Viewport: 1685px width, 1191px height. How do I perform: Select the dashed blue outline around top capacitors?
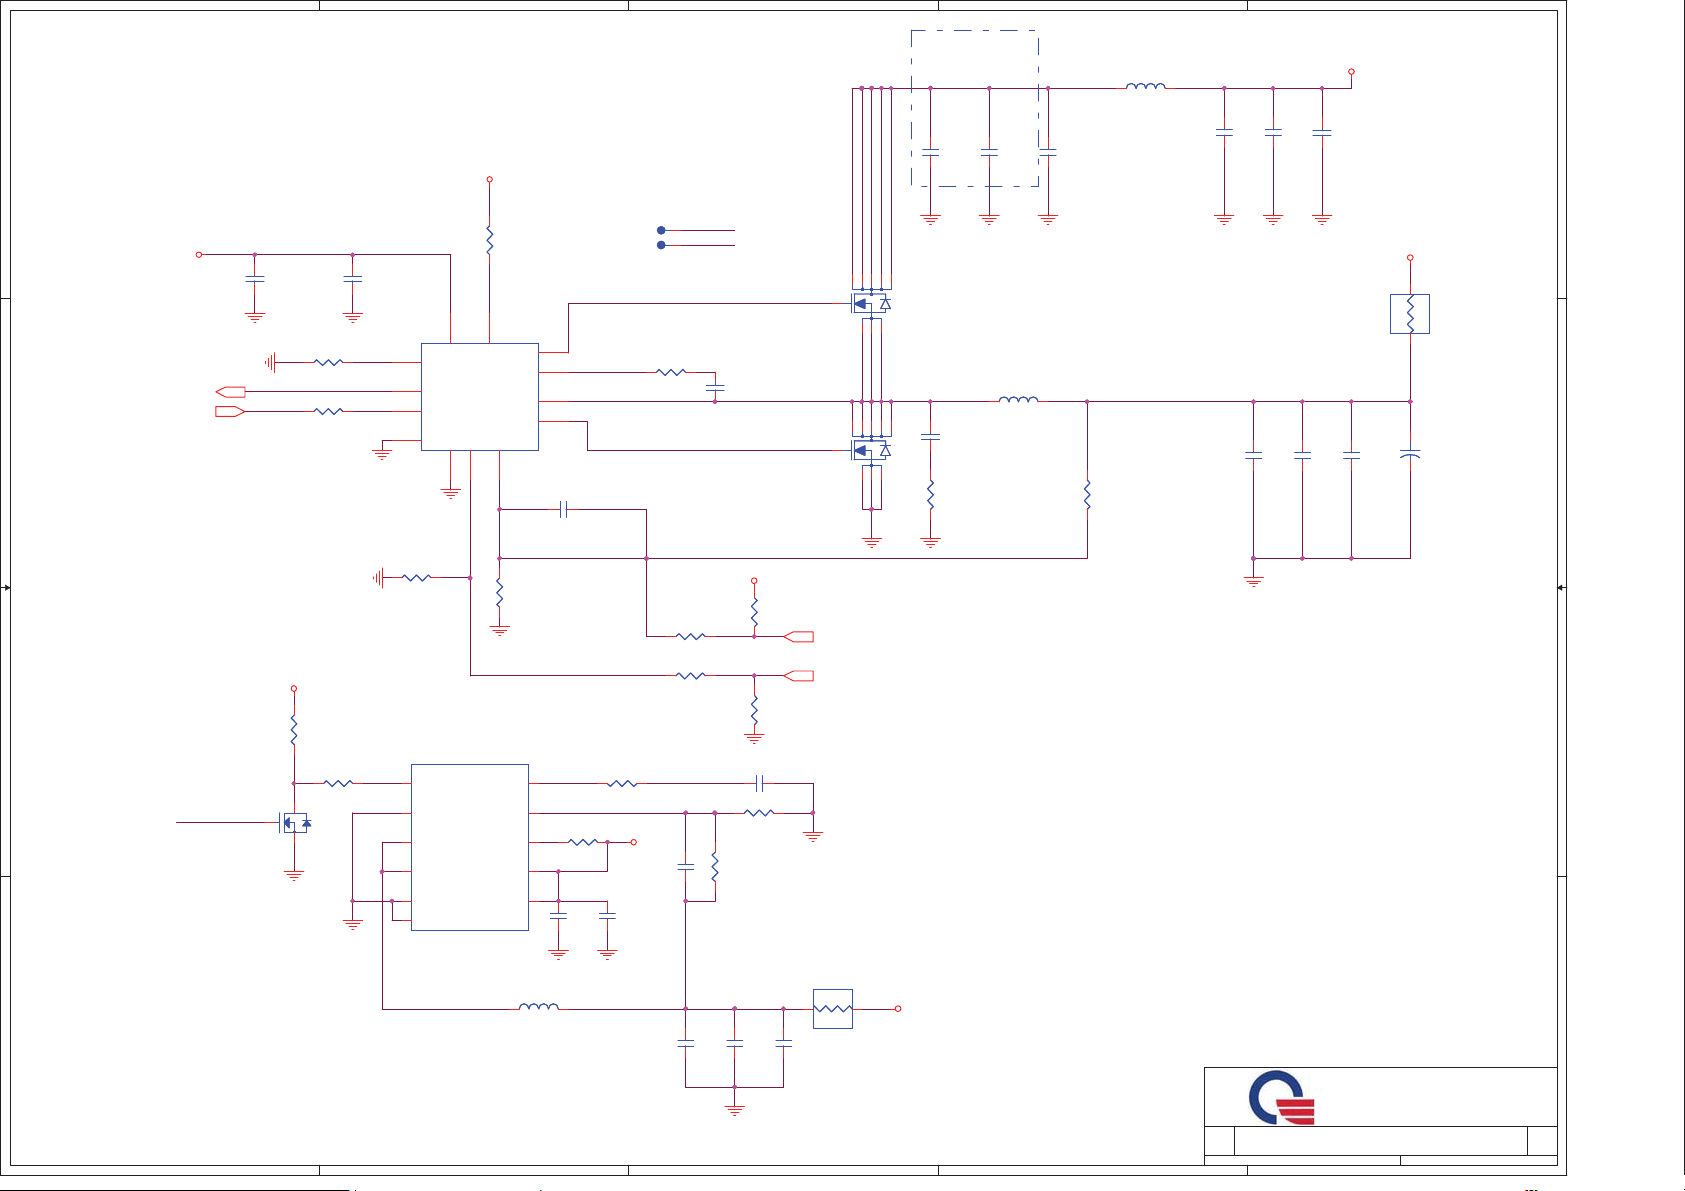click(975, 108)
